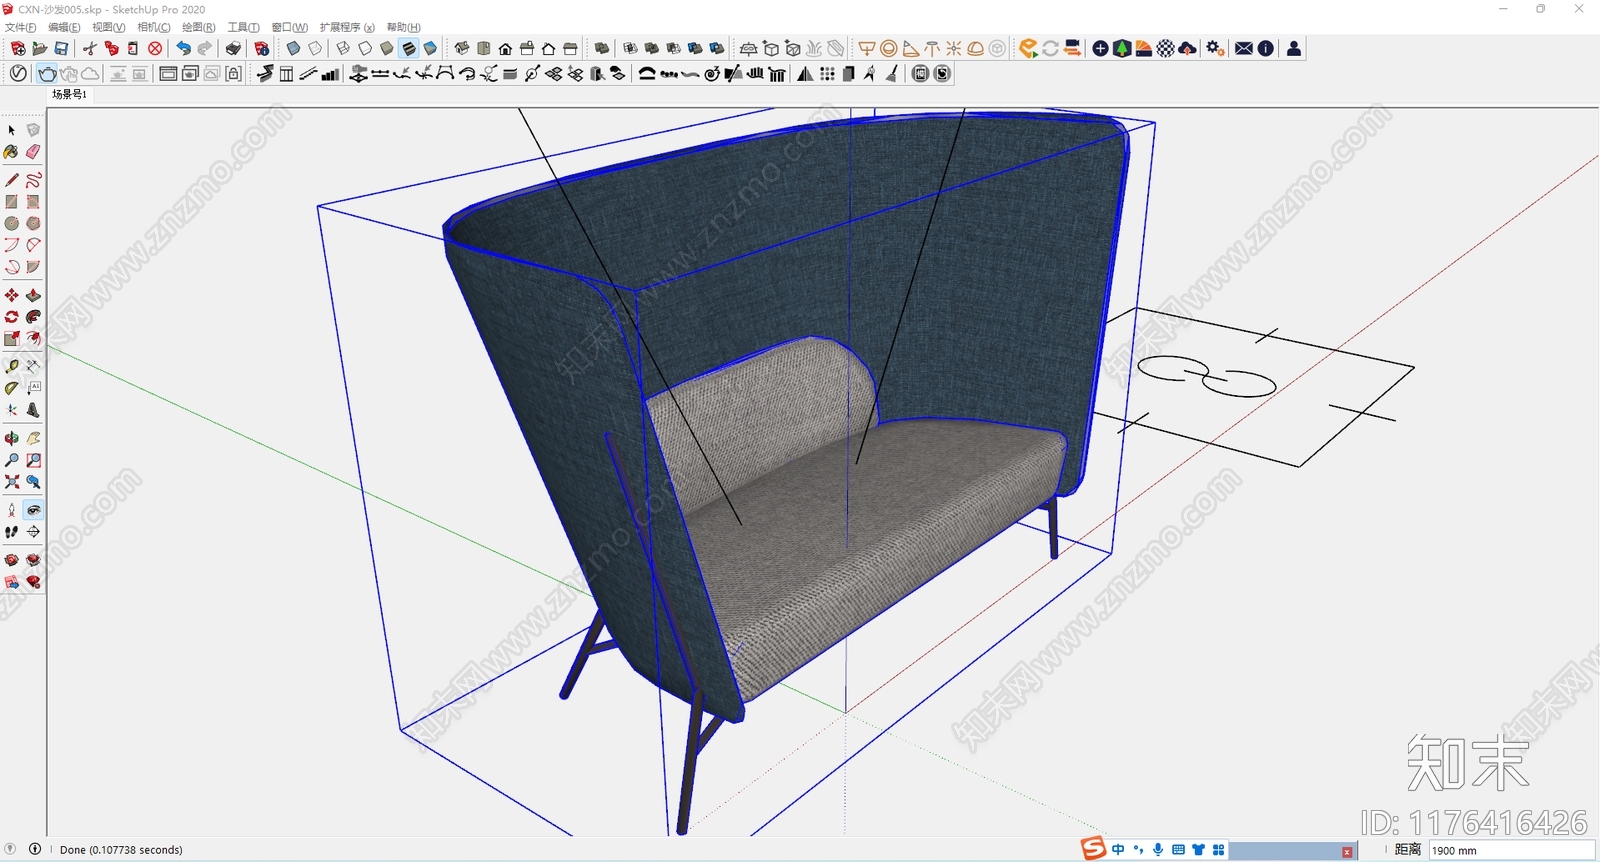Viewport: 1600px width, 862px height.
Task: Select the Walk footprints tool
Action: pyautogui.click(x=11, y=532)
